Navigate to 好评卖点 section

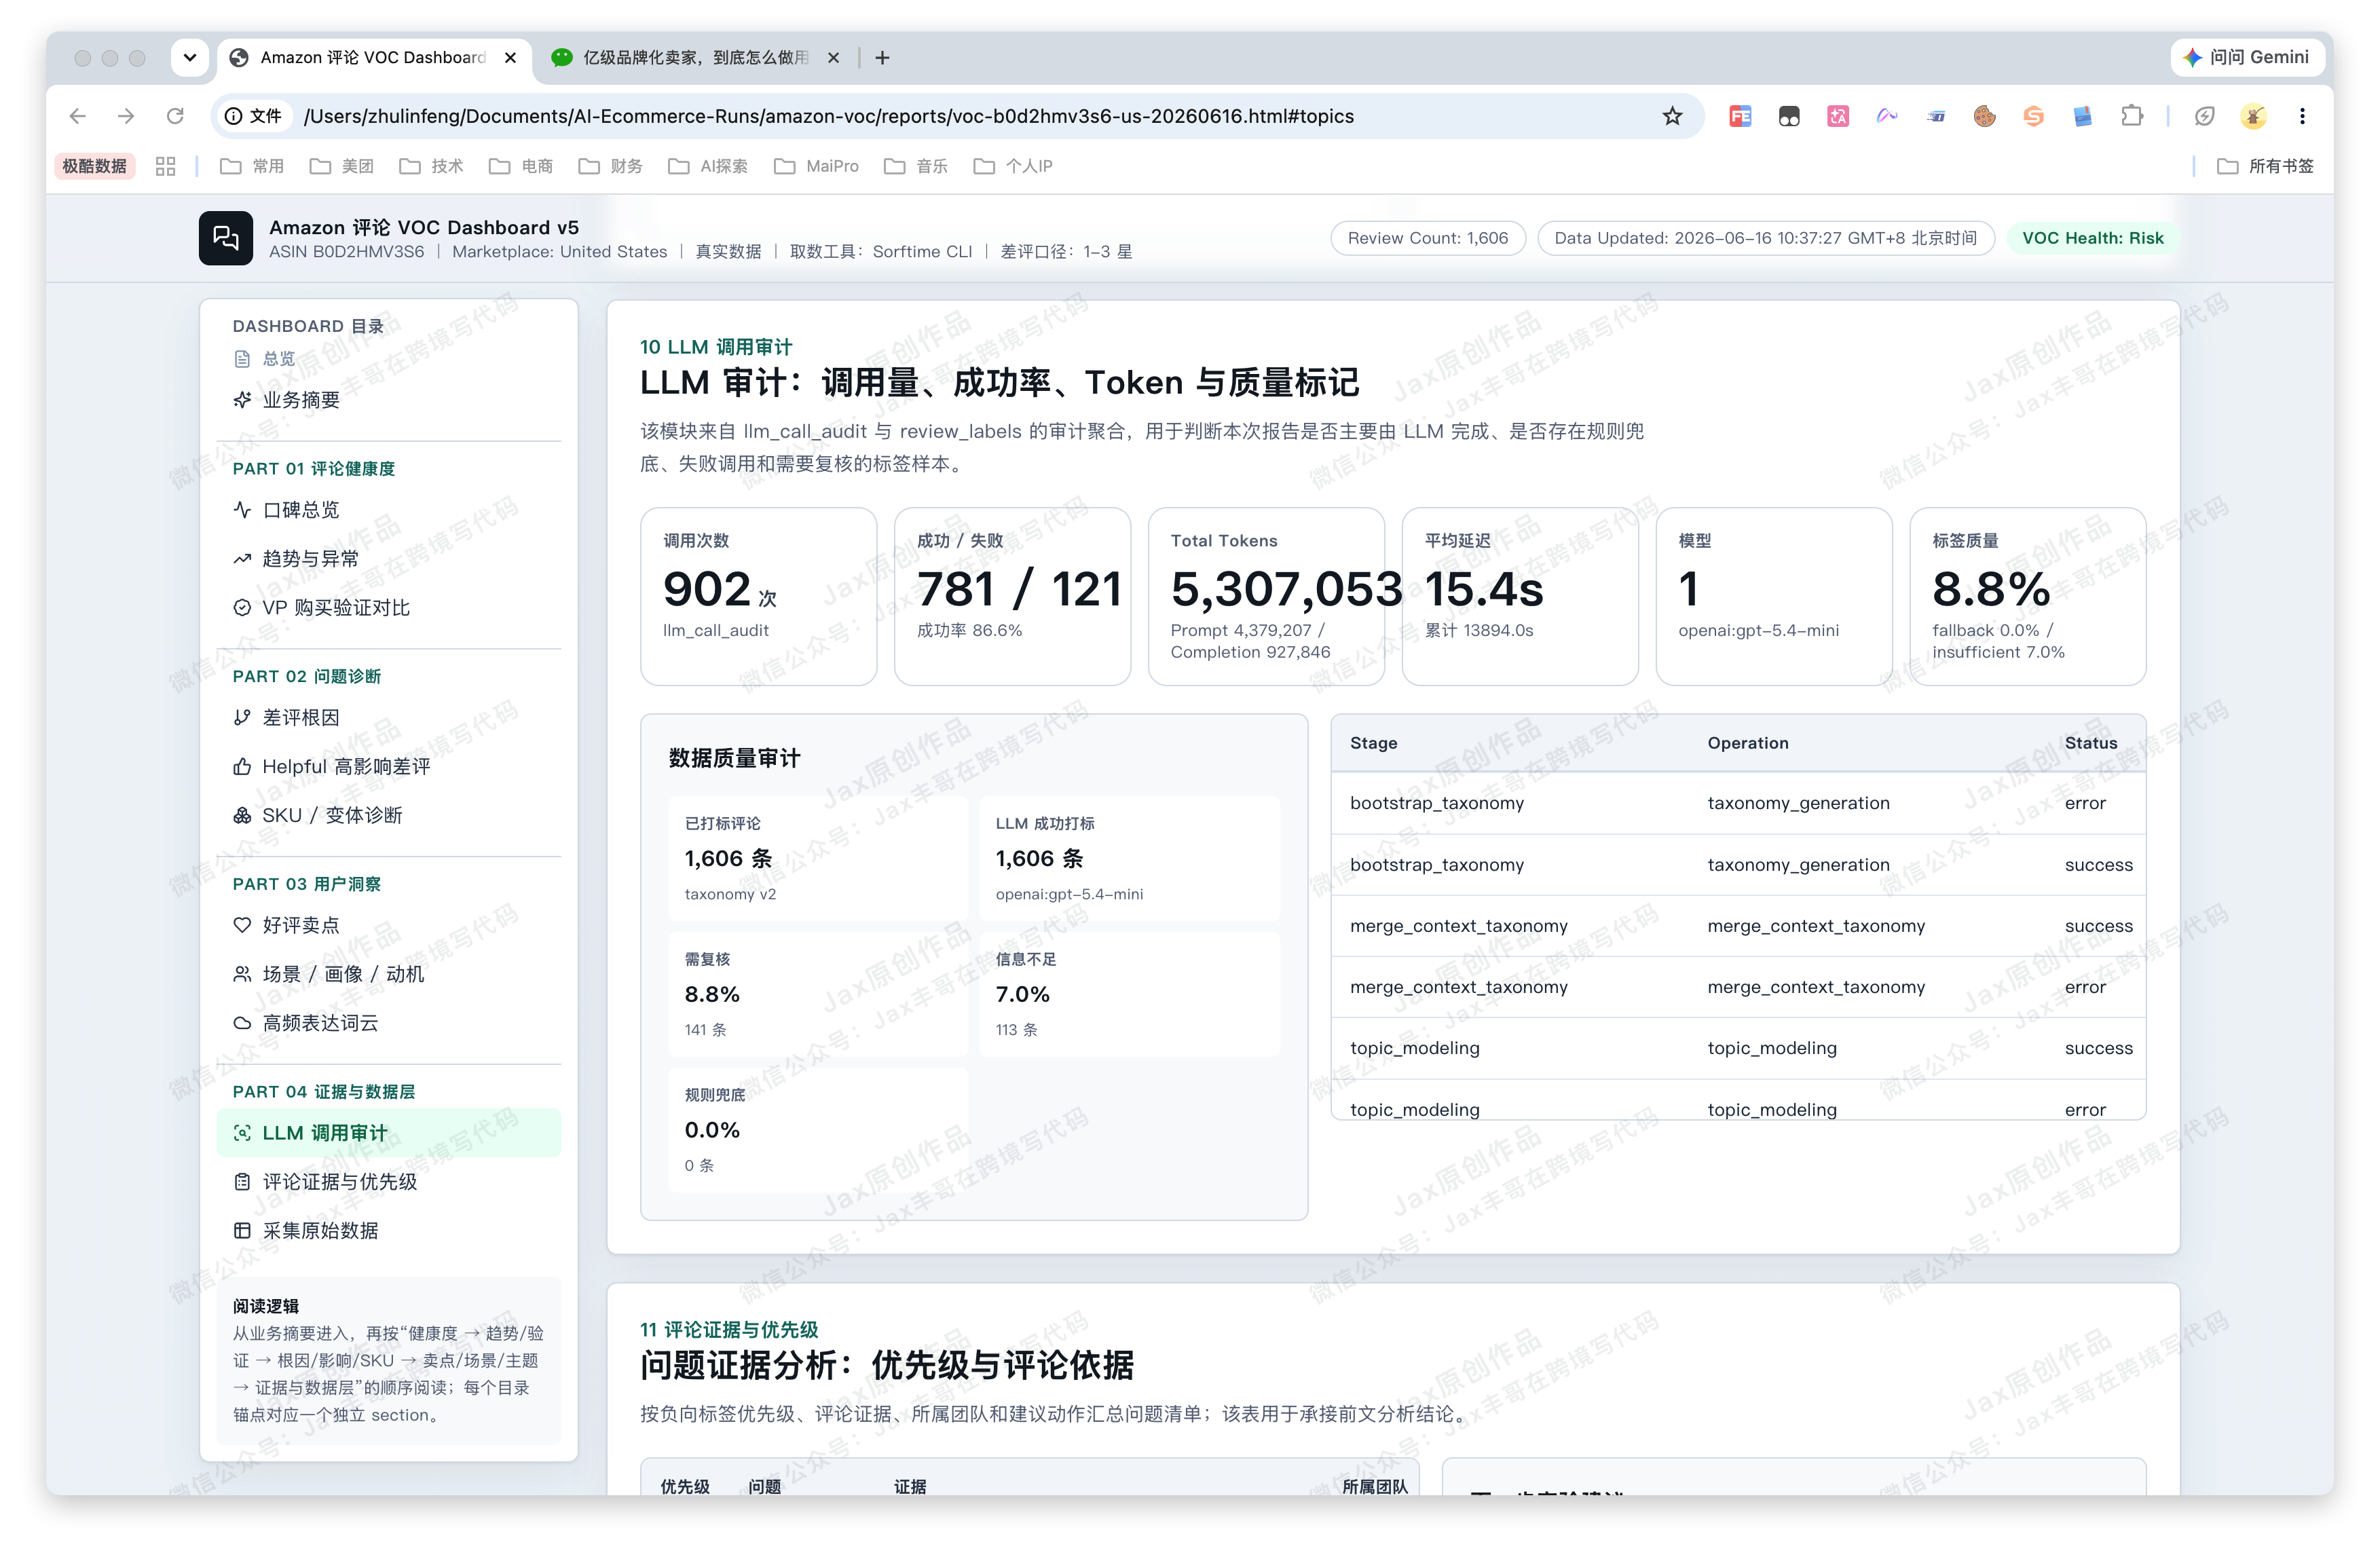(389, 925)
